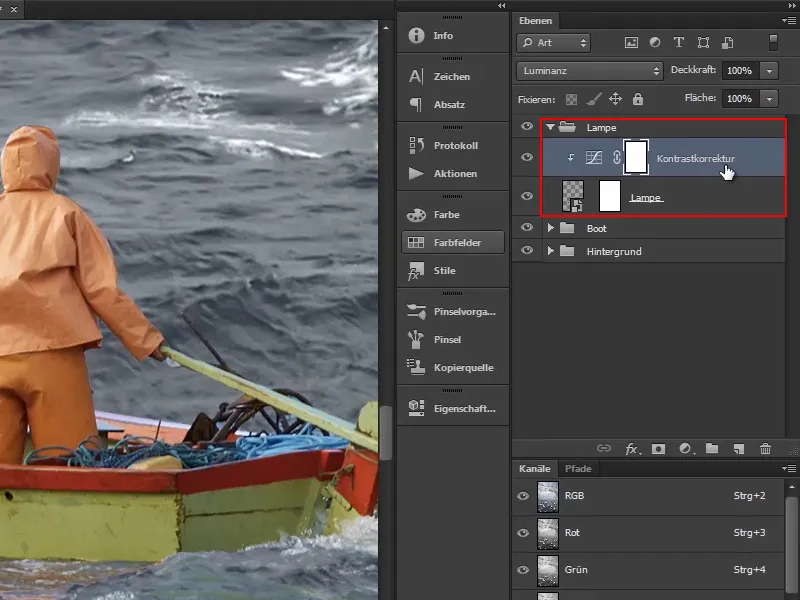
Task: Hide the Lampe group visibility eye
Action: tap(527, 127)
